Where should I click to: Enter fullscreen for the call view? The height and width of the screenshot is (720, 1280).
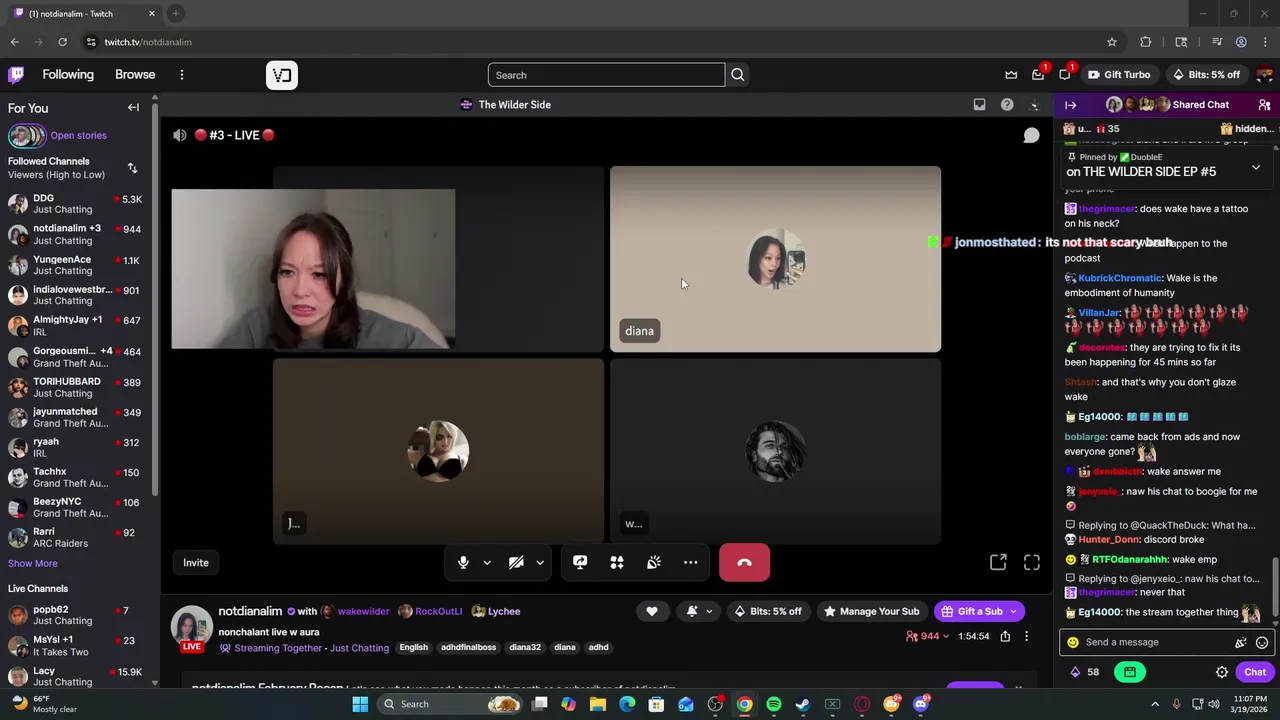pyautogui.click(x=1032, y=563)
